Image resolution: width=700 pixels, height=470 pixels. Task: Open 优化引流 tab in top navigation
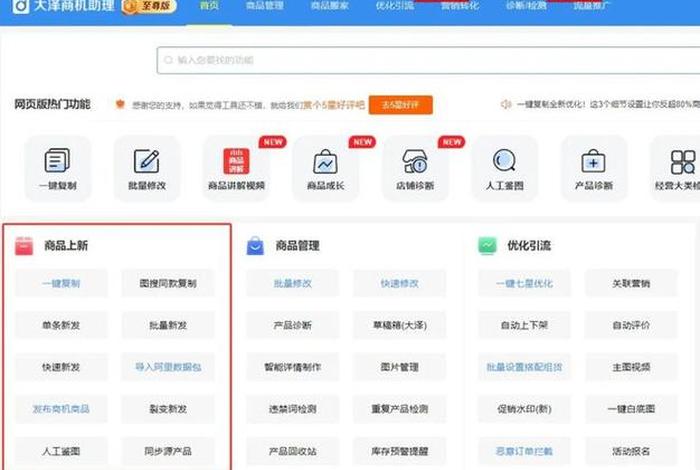(x=395, y=6)
